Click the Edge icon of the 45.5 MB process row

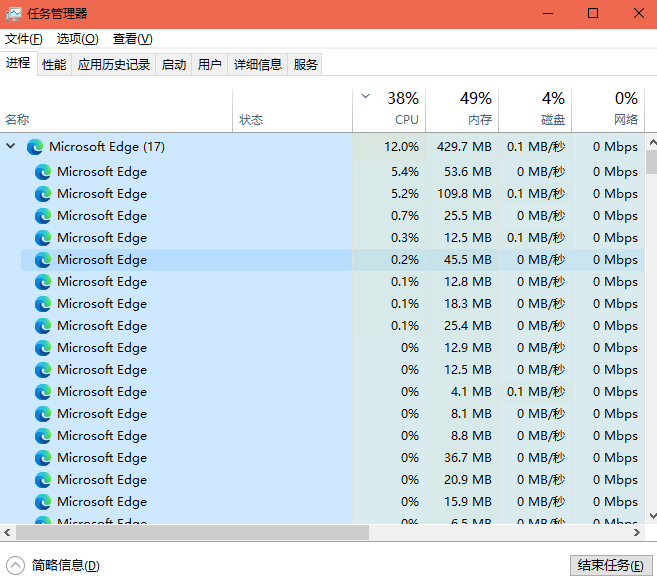pyautogui.click(x=43, y=260)
